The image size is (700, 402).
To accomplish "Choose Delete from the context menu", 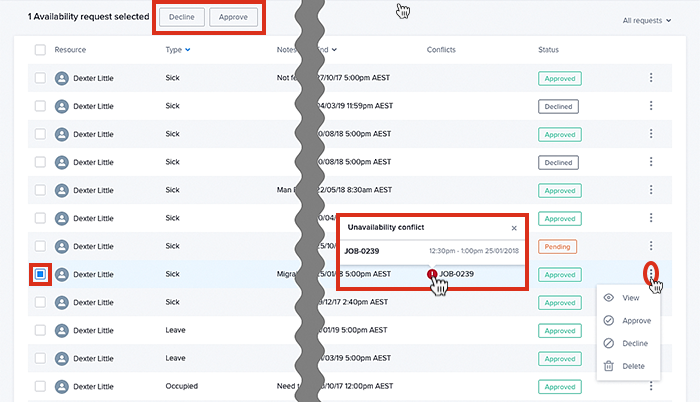I will [632, 366].
